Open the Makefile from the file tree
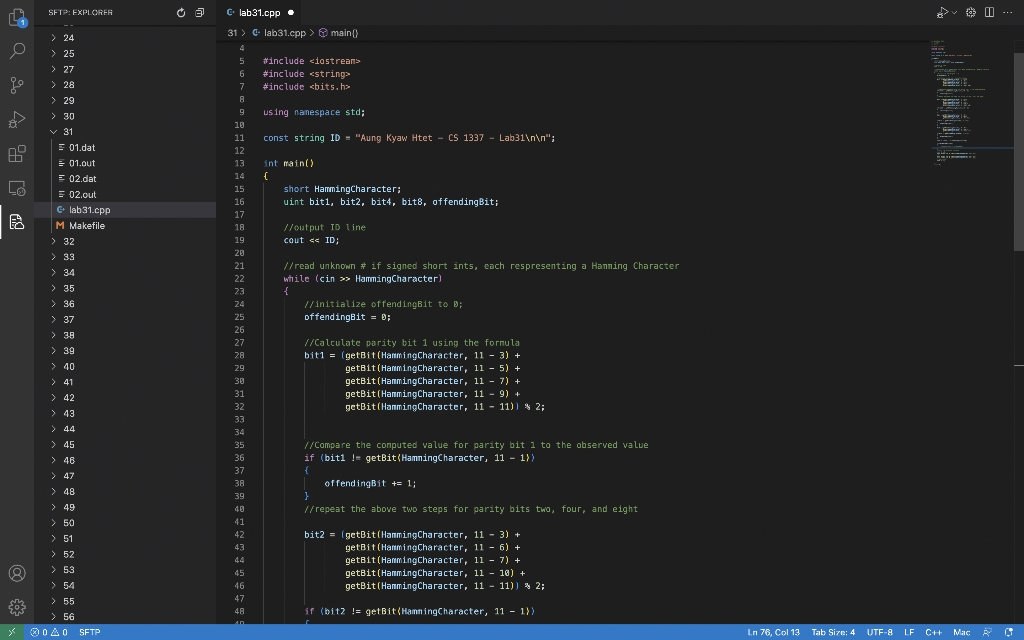This screenshot has height=640, width=1024. click(86, 226)
